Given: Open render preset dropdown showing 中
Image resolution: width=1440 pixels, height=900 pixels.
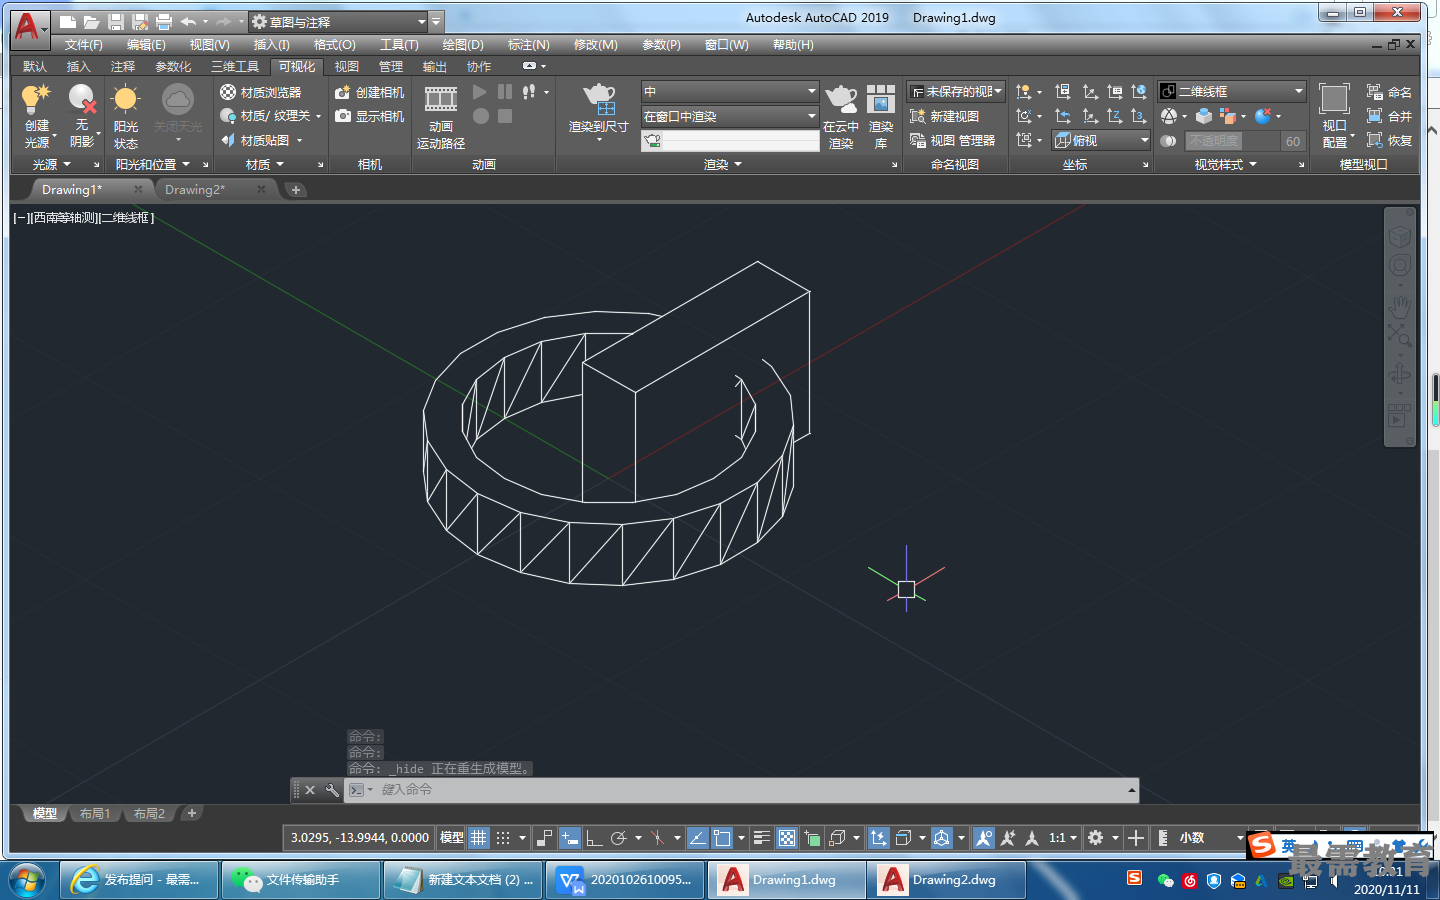Looking at the screenshot, I should [x=730, y=91].
